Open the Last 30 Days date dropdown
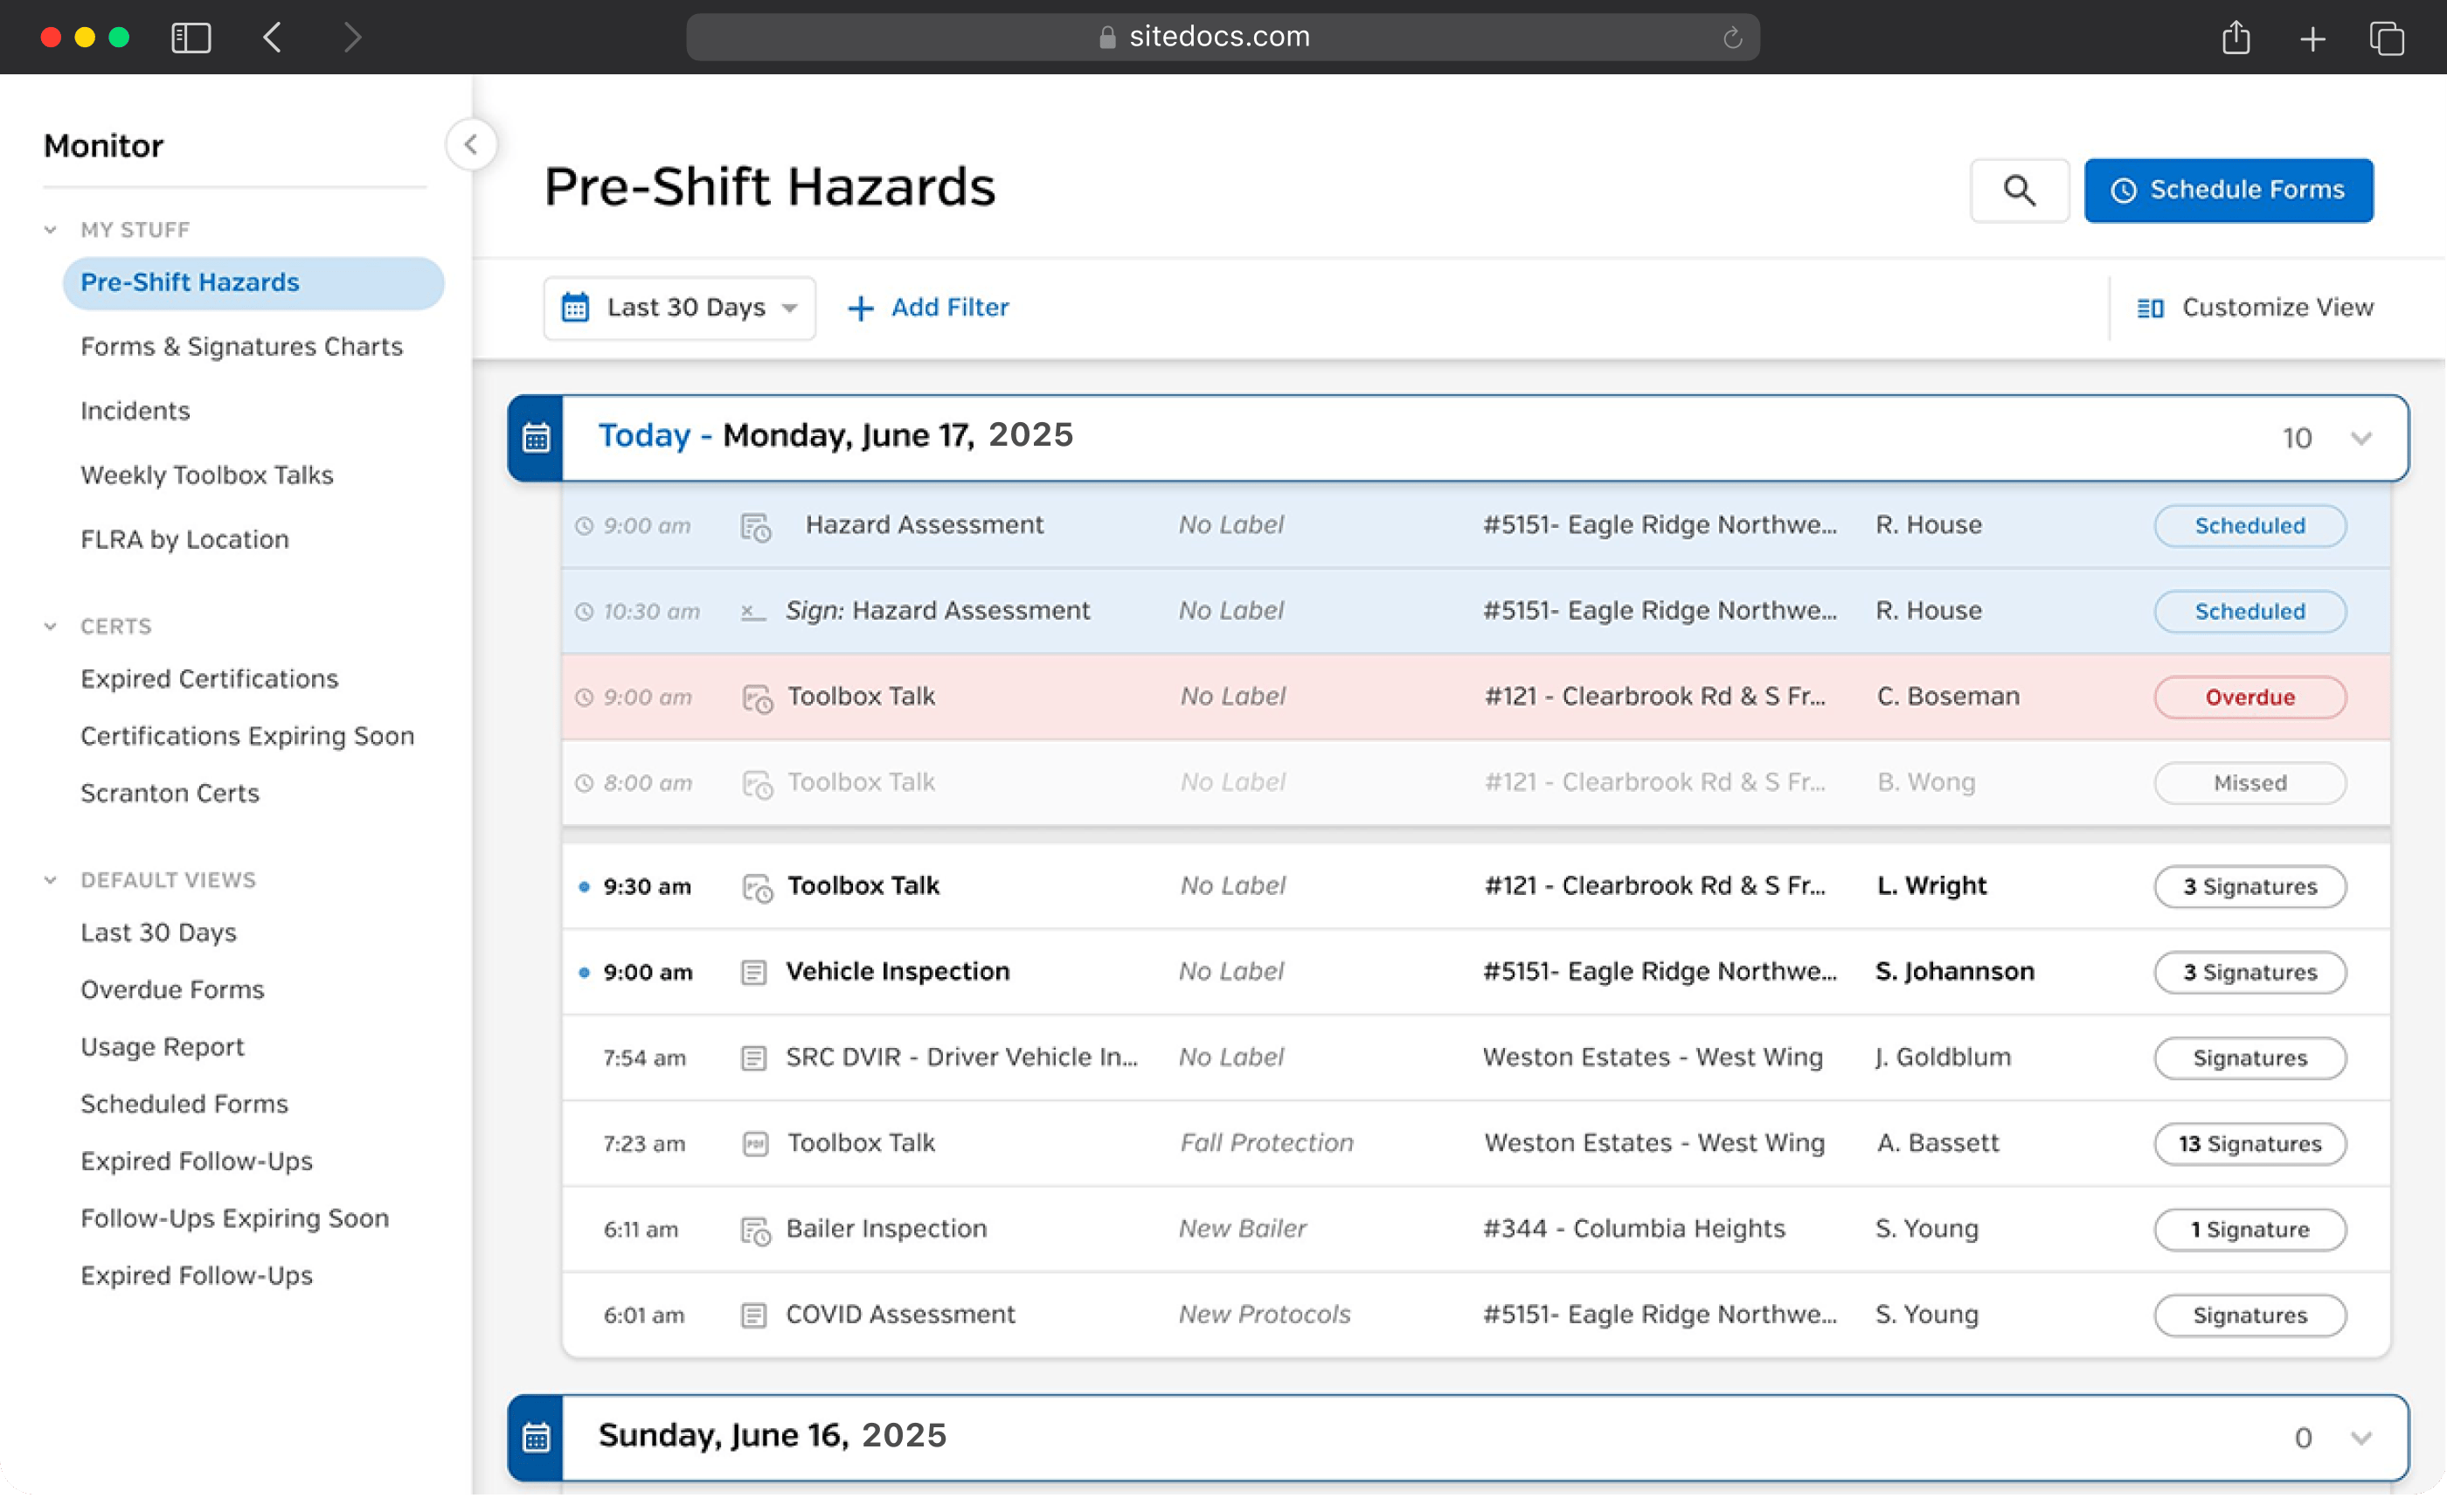This screenshot has width=2447, height=1512. (679, 308)
